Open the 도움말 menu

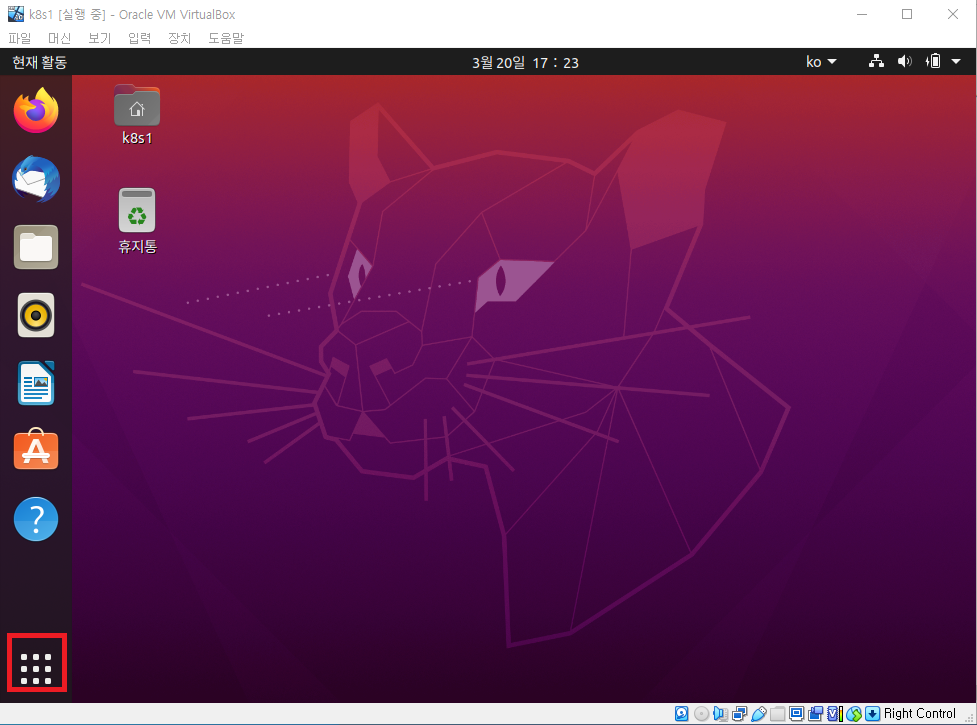point(226,38)
